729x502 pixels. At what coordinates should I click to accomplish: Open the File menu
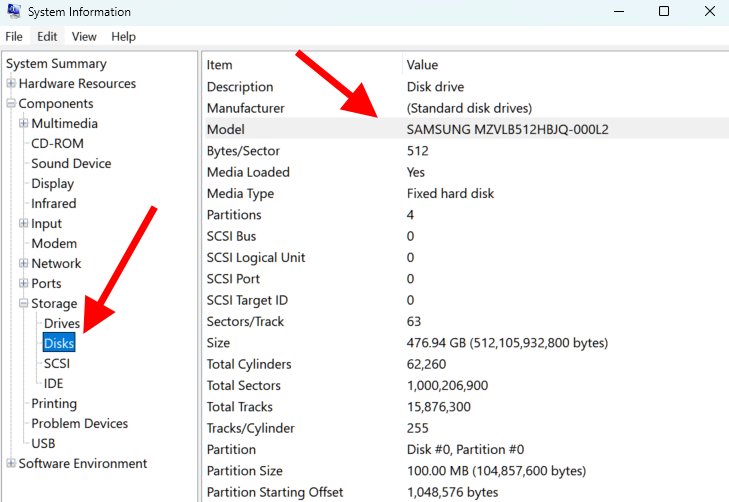tap(14, 36)
